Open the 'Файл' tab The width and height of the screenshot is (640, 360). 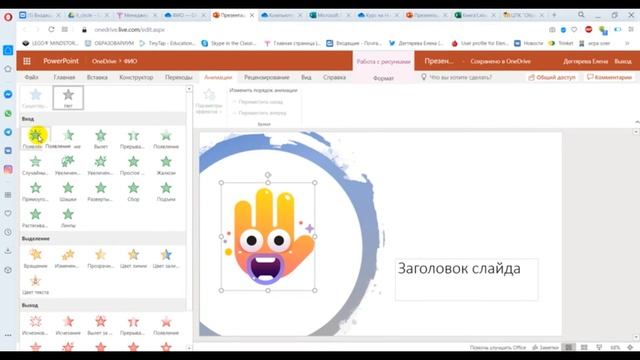tap(31, 77)
